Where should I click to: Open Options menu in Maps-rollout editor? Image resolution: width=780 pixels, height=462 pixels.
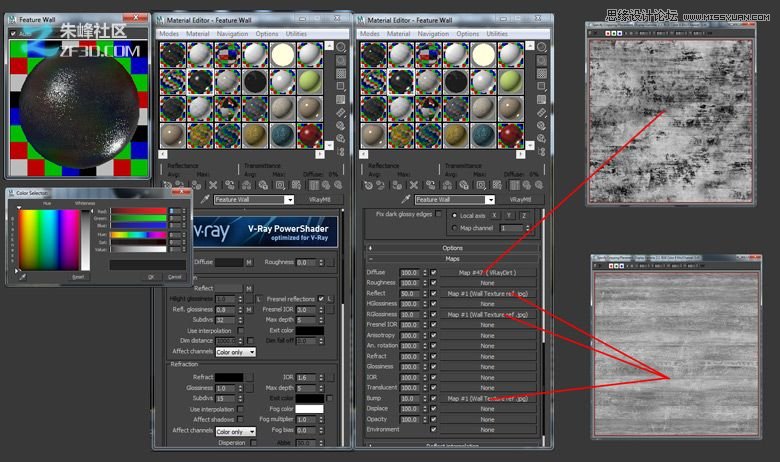468,34
